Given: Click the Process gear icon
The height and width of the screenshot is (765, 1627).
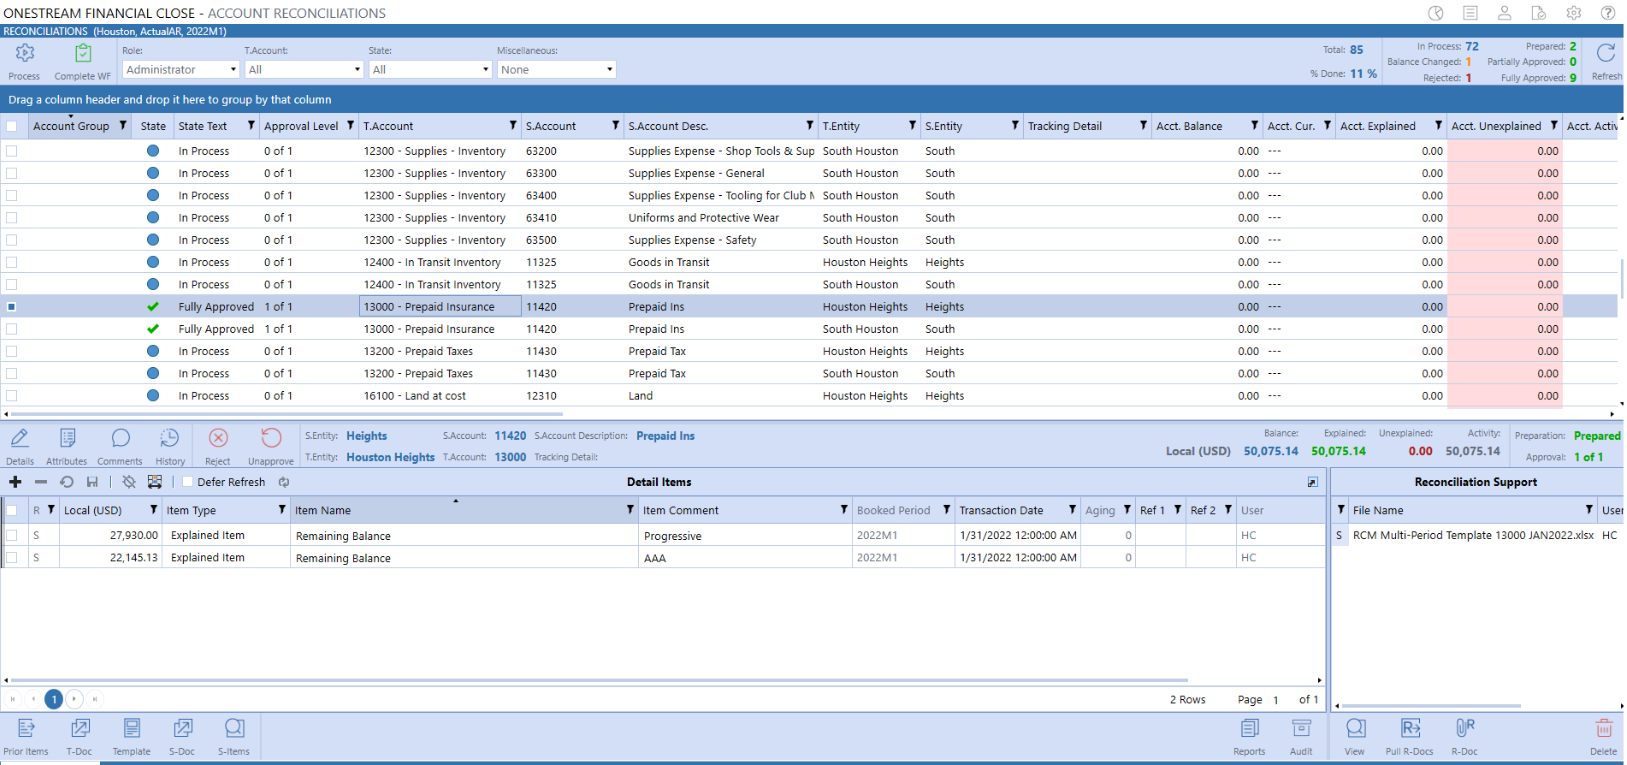Looking at the screenshot, I should [x=25, y=53].
